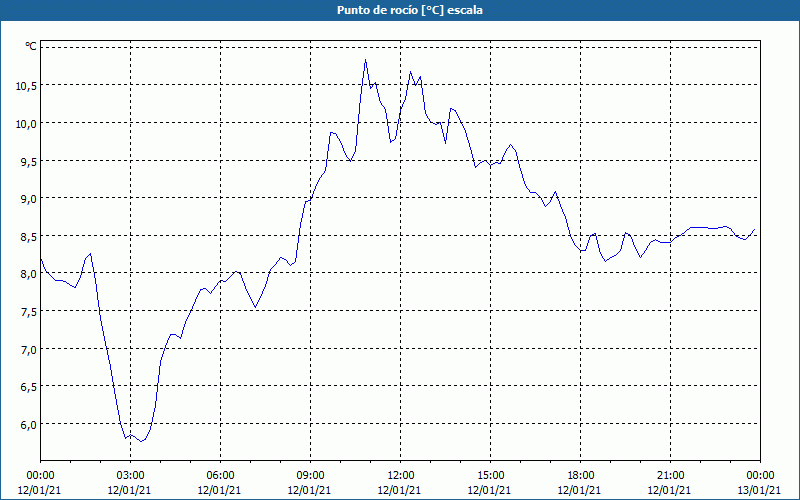Select the 6,0 y-axis value
The image size is (800, 500).
pos(29,424)
